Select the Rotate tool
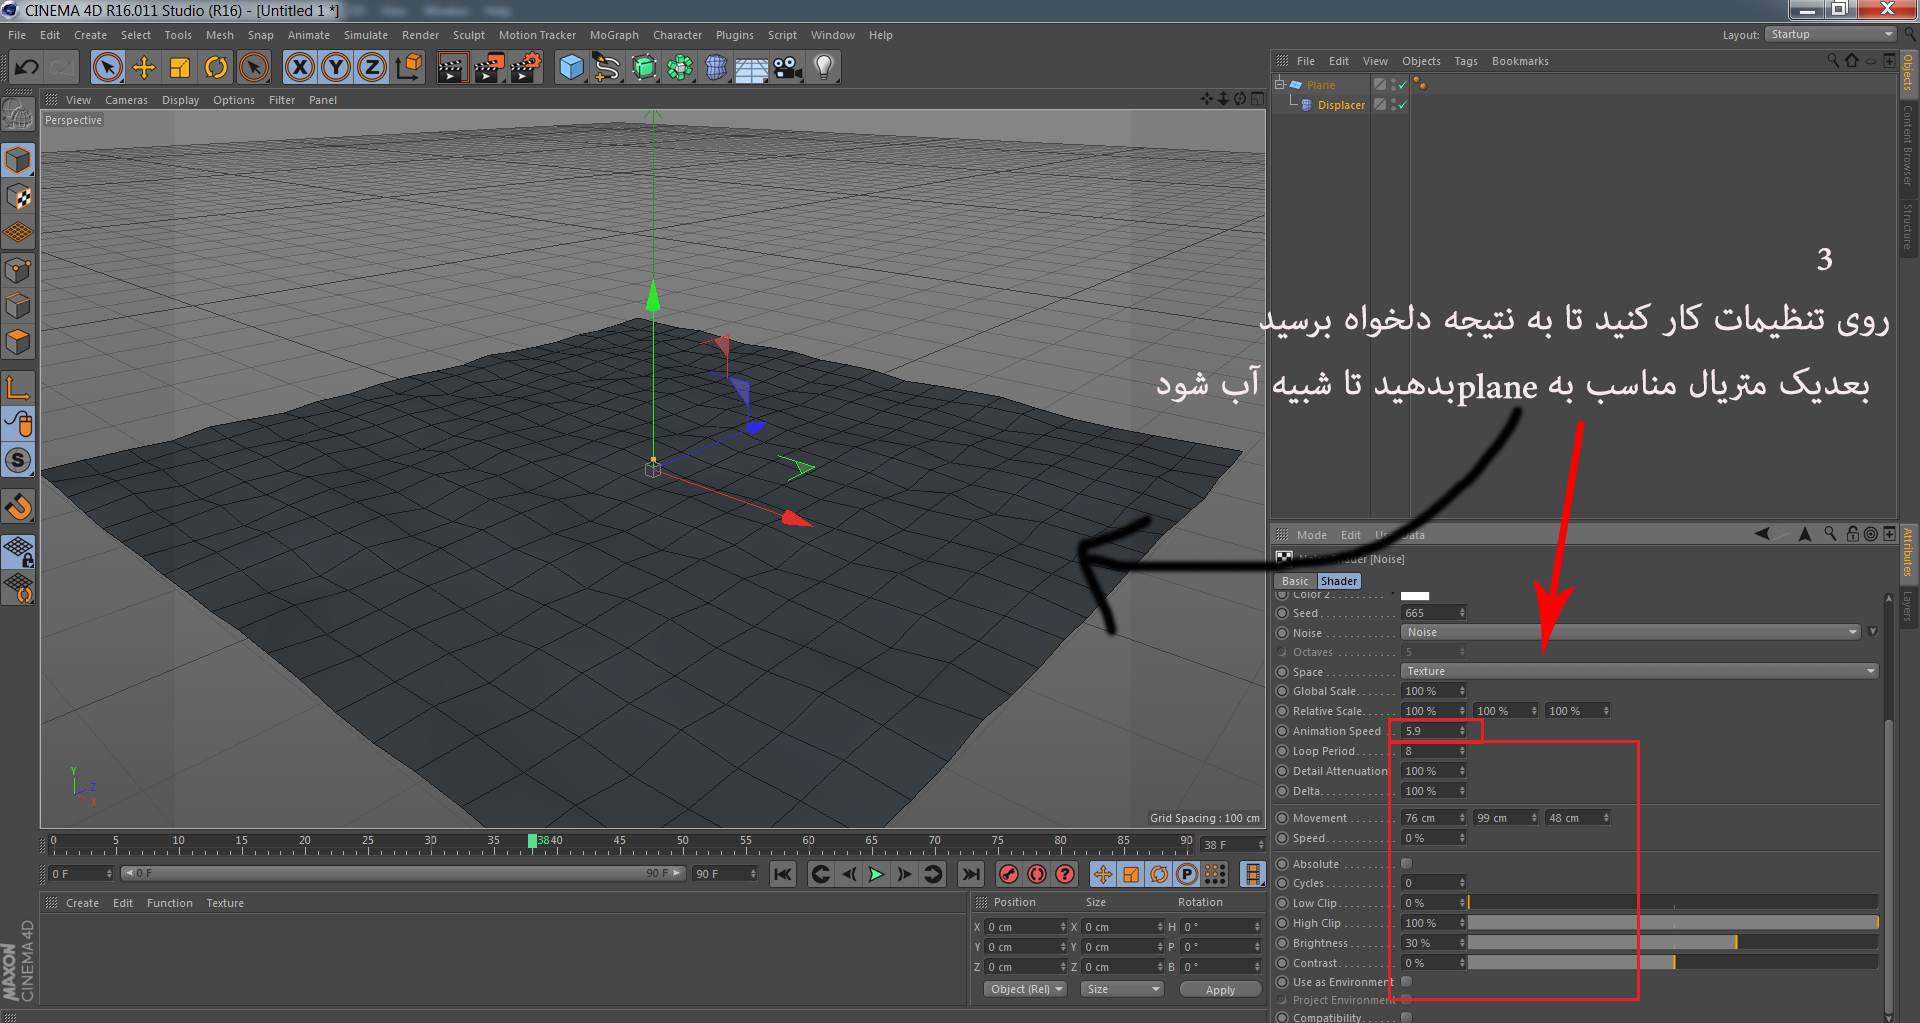Image resolution: width=1920 pixels, height=1023 pixels. point(216,68)
